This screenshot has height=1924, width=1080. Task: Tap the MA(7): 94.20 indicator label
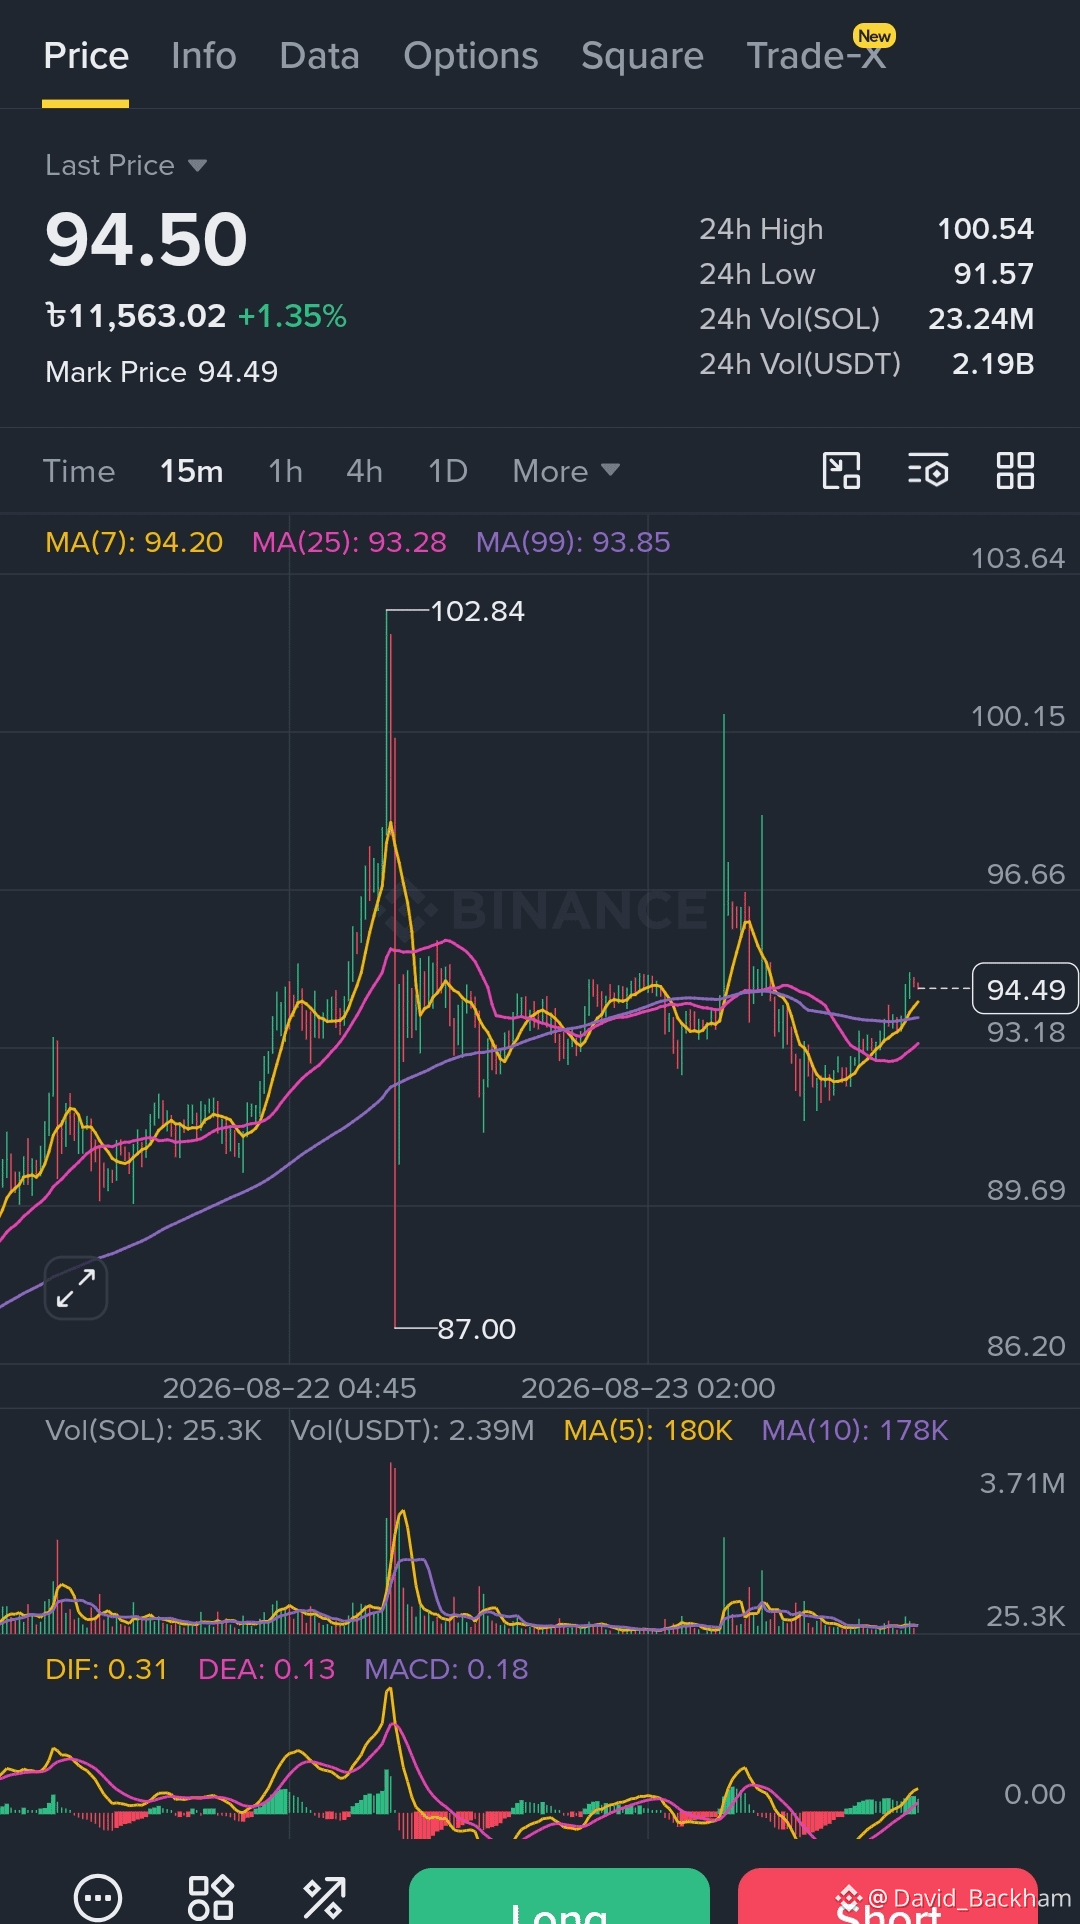(134, 542)
